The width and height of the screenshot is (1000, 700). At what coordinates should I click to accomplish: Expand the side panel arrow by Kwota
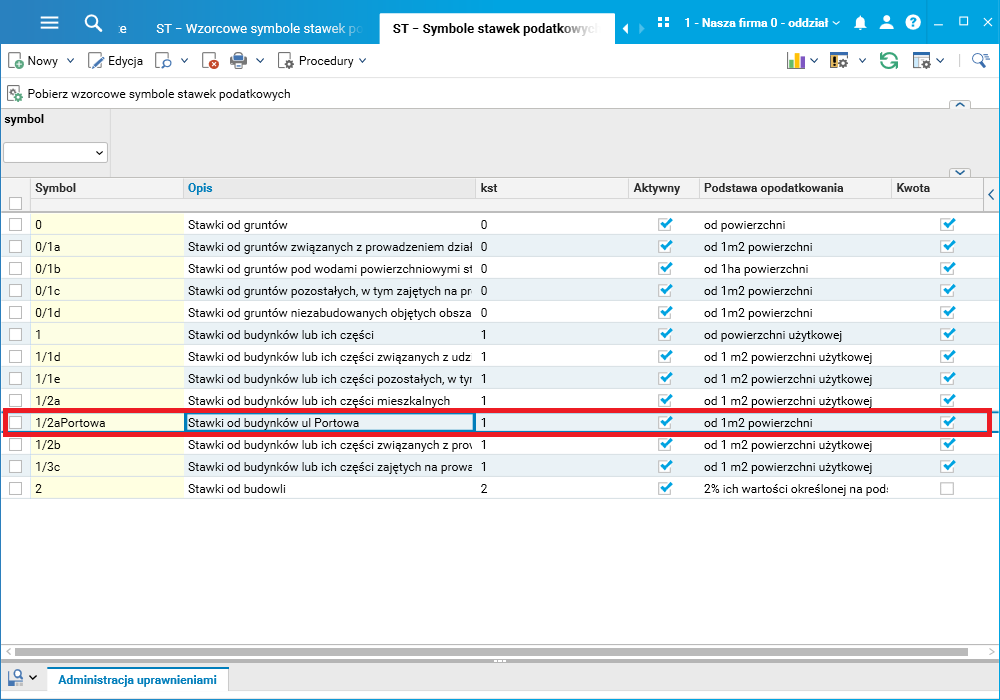(991, 194)
